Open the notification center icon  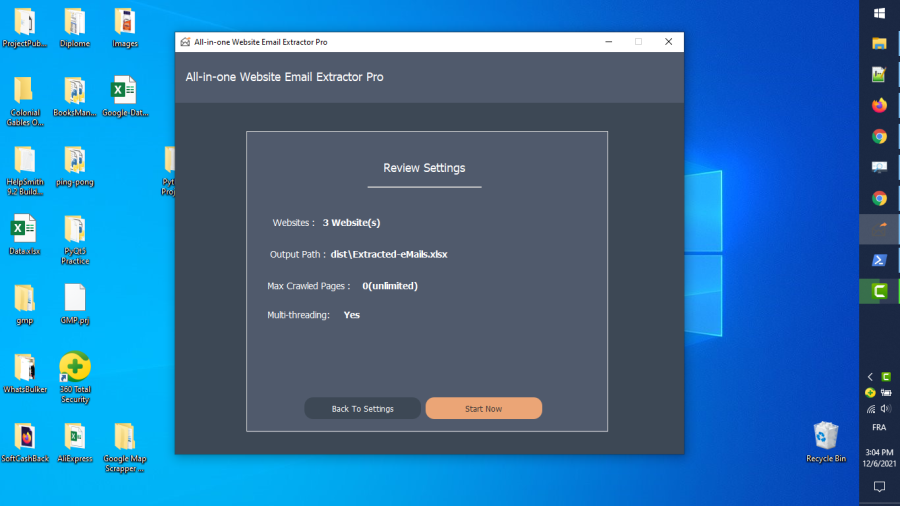pos(879,486)
